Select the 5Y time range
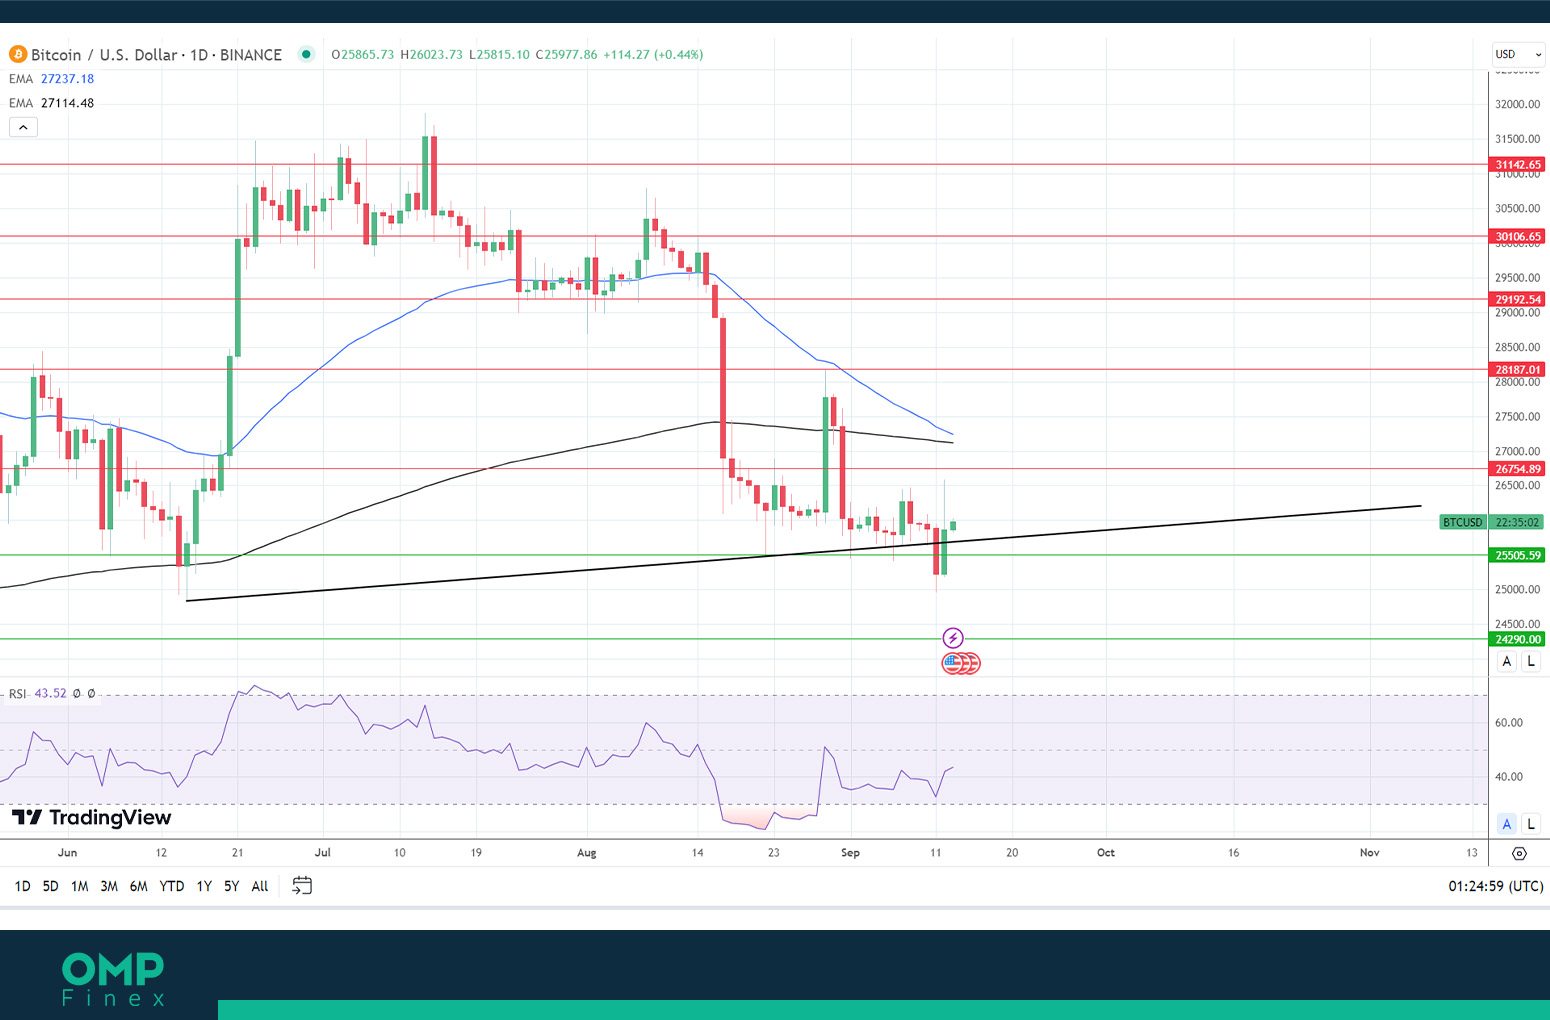1550x1020 pixels. 231,886
